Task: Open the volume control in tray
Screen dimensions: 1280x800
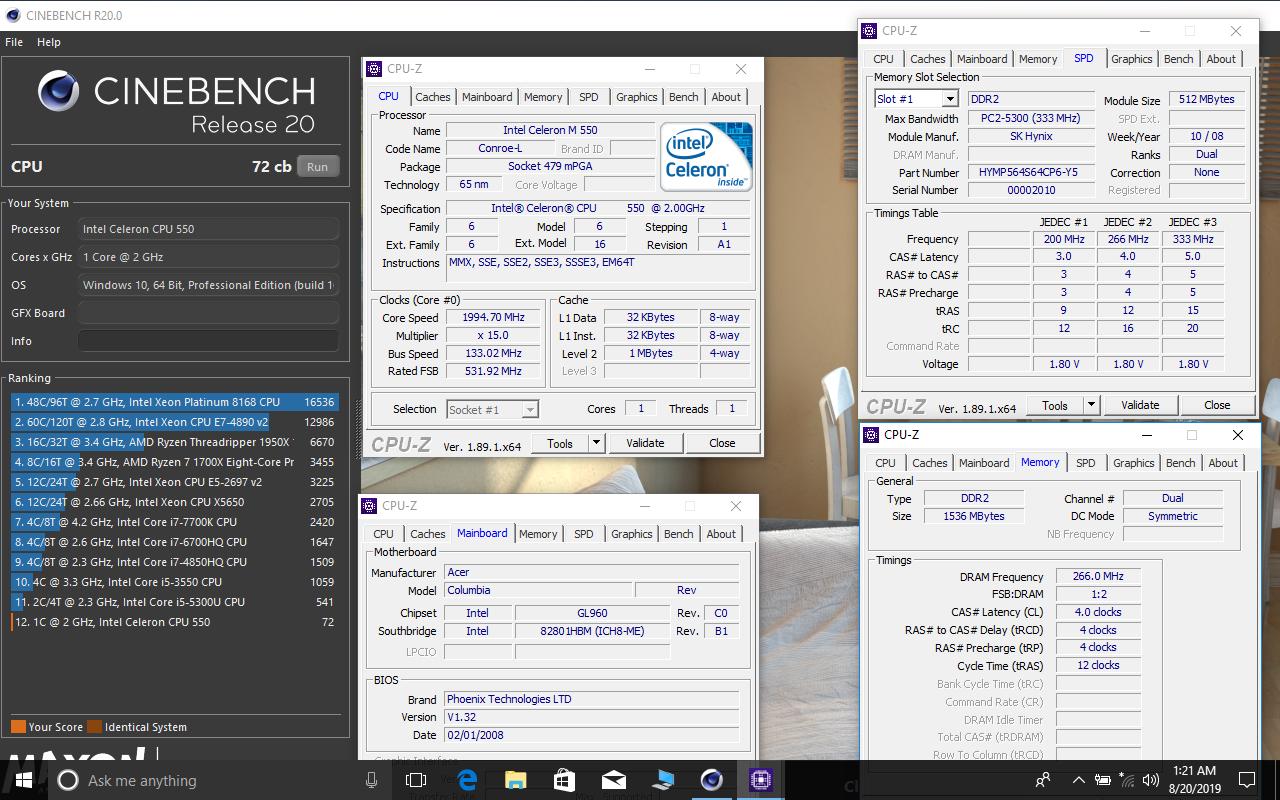Action: (1149, 780)
